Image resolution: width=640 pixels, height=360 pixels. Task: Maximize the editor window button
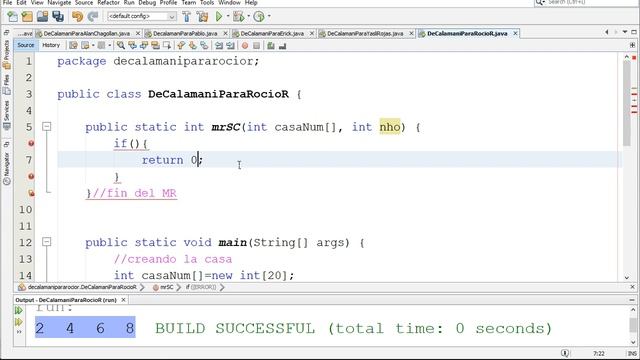633,32
